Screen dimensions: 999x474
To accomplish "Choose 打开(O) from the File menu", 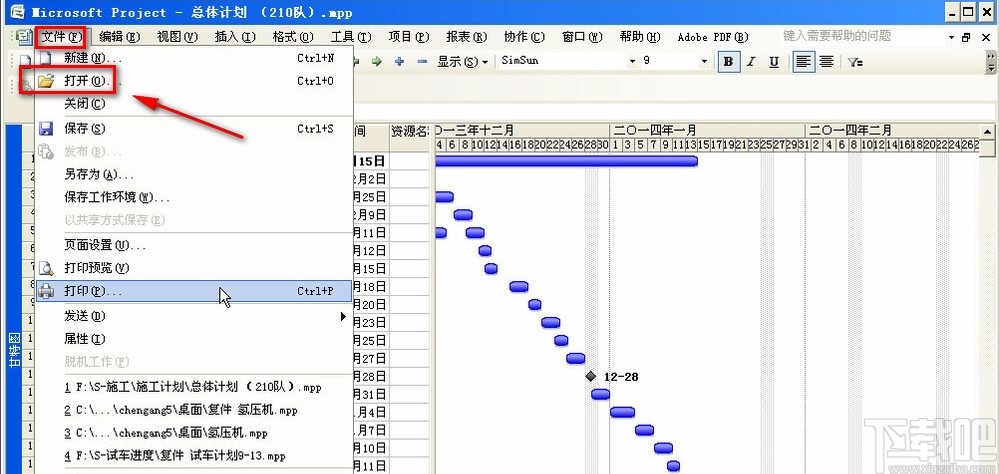I will pyautogui.click(x=194, y=81).
